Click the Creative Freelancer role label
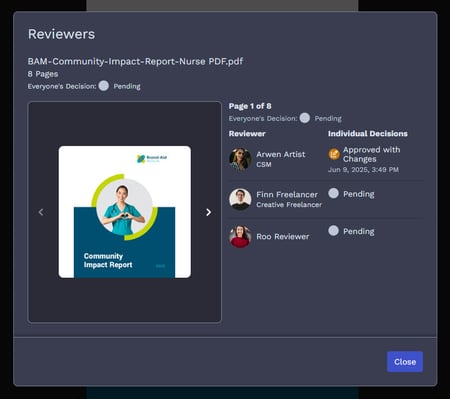Image resolution: width=450 pixels, height=399 pixels. pyautogui.click(x=289, y=205)
